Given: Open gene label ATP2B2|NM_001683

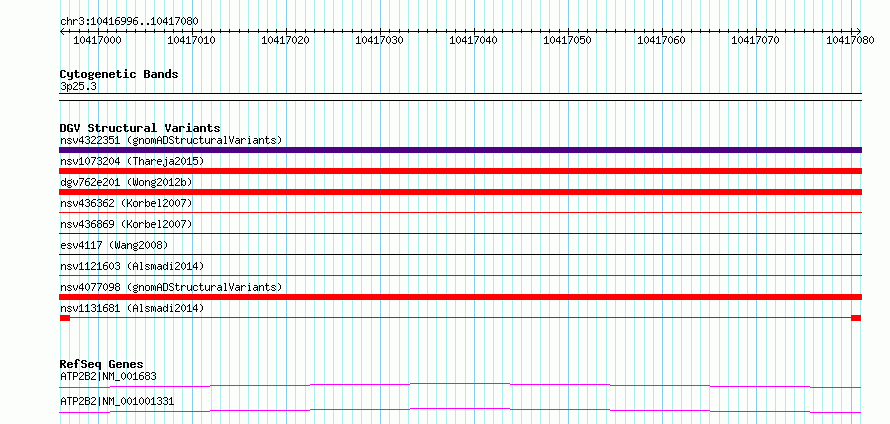Looking at the screenshot, I should pos(108,376).
